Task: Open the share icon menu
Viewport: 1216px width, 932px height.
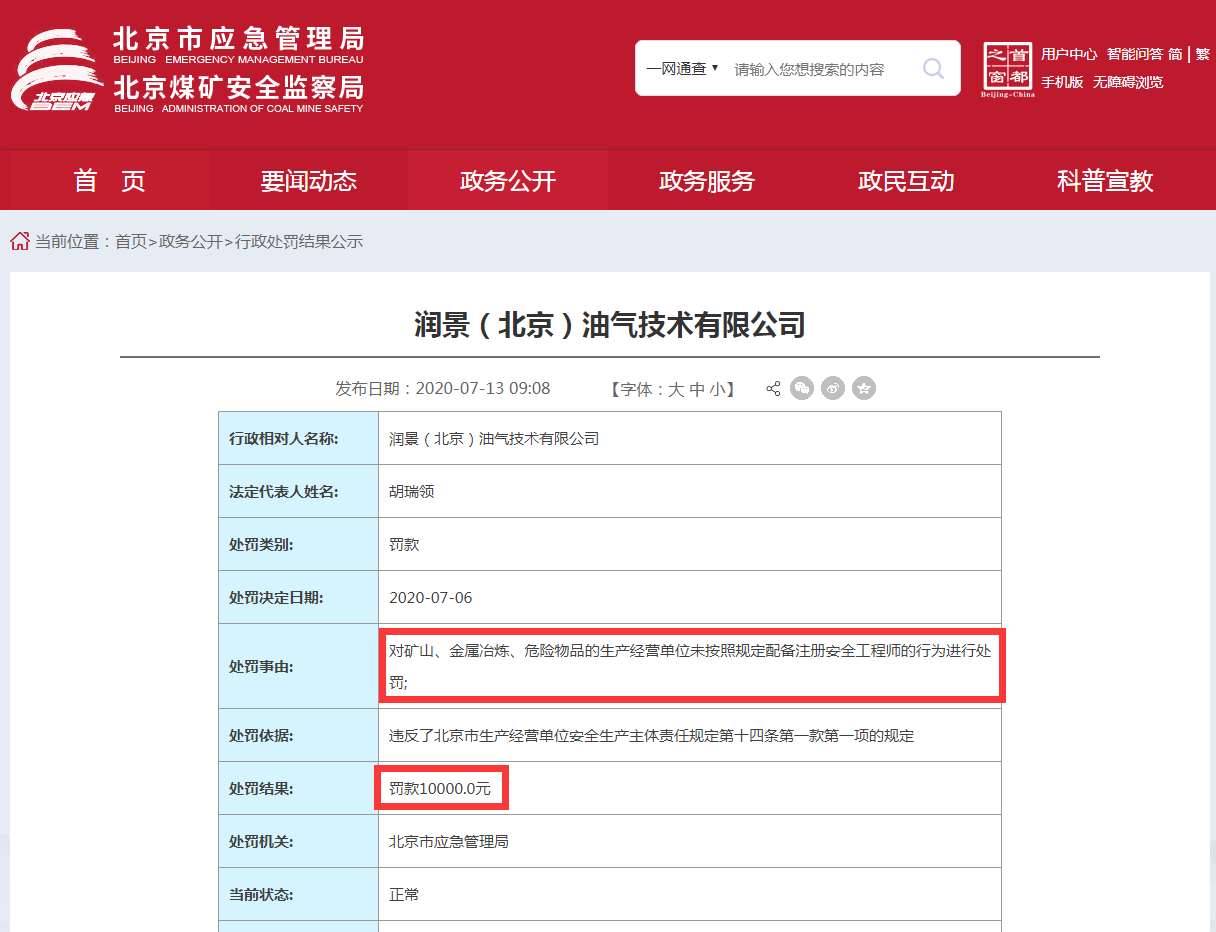Action: point(773,389)
